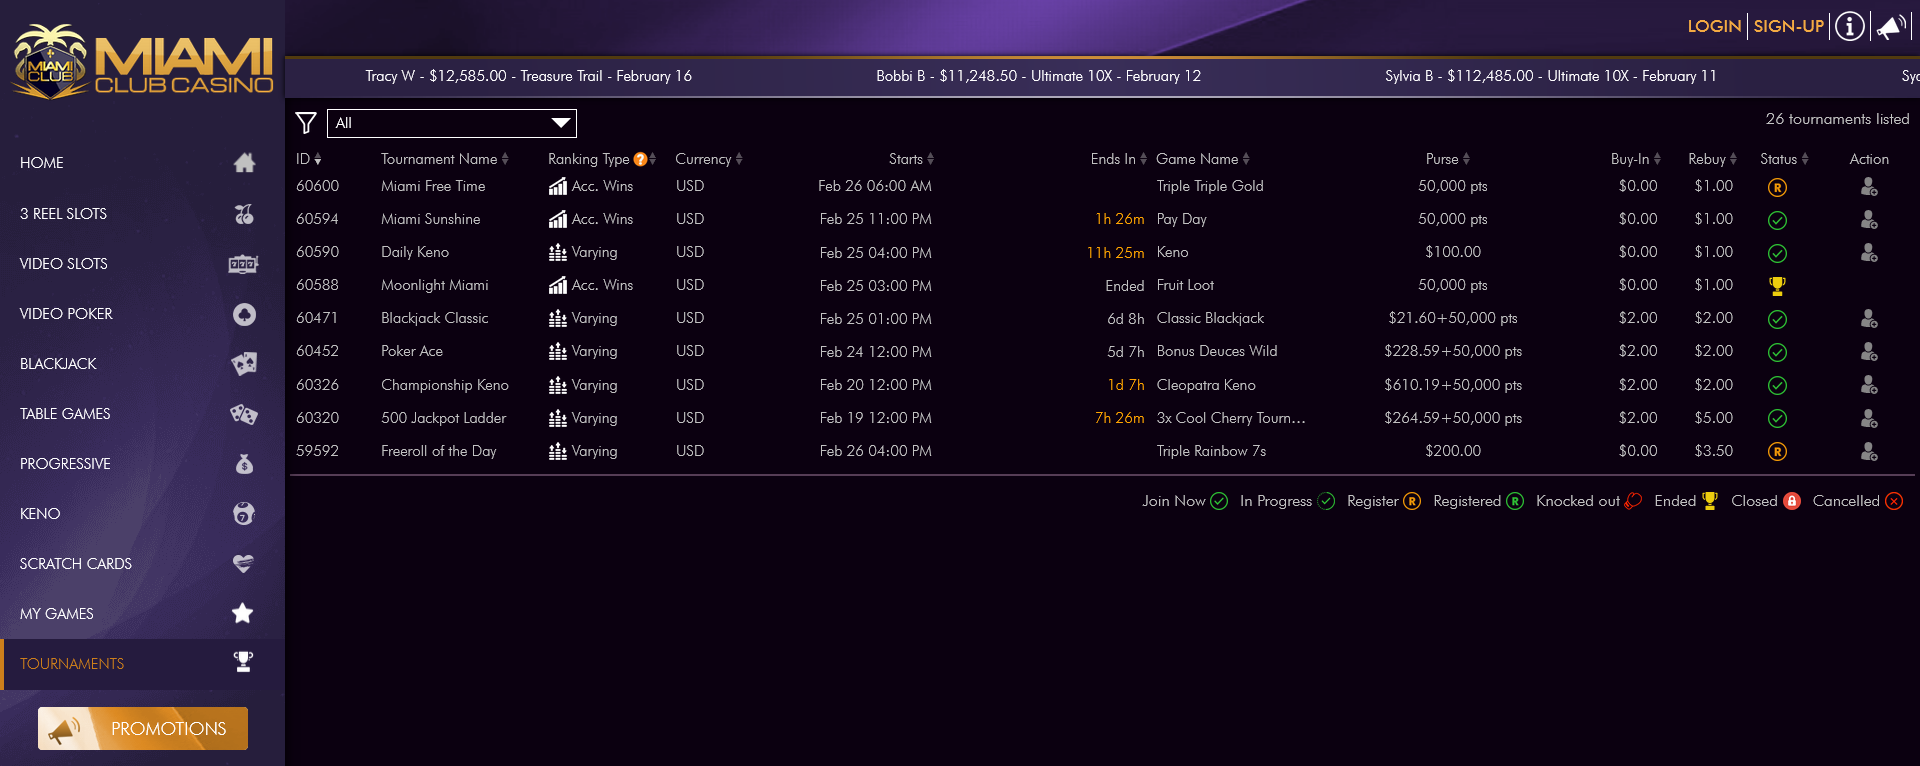Sort by Ends In column header
The height and width of the screenshot is (766, 1920).
coord(1118,159)
